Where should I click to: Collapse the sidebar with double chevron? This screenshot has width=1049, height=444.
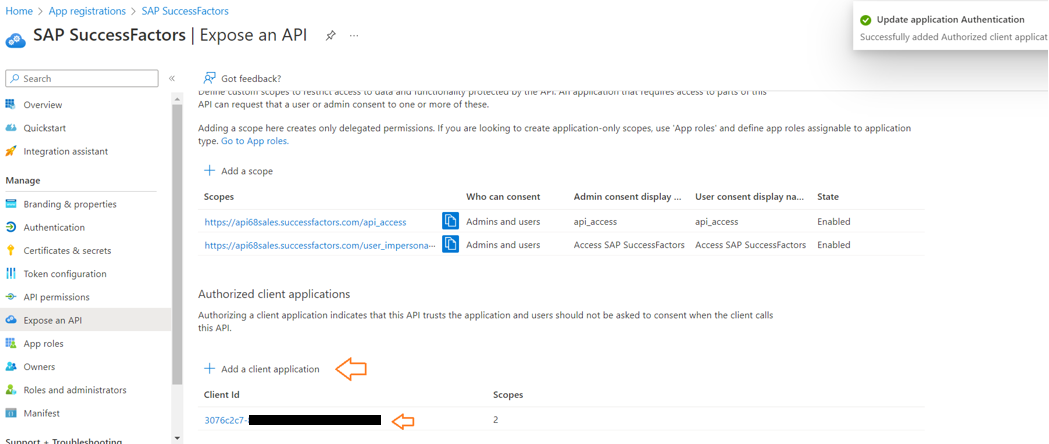(172, 78)
